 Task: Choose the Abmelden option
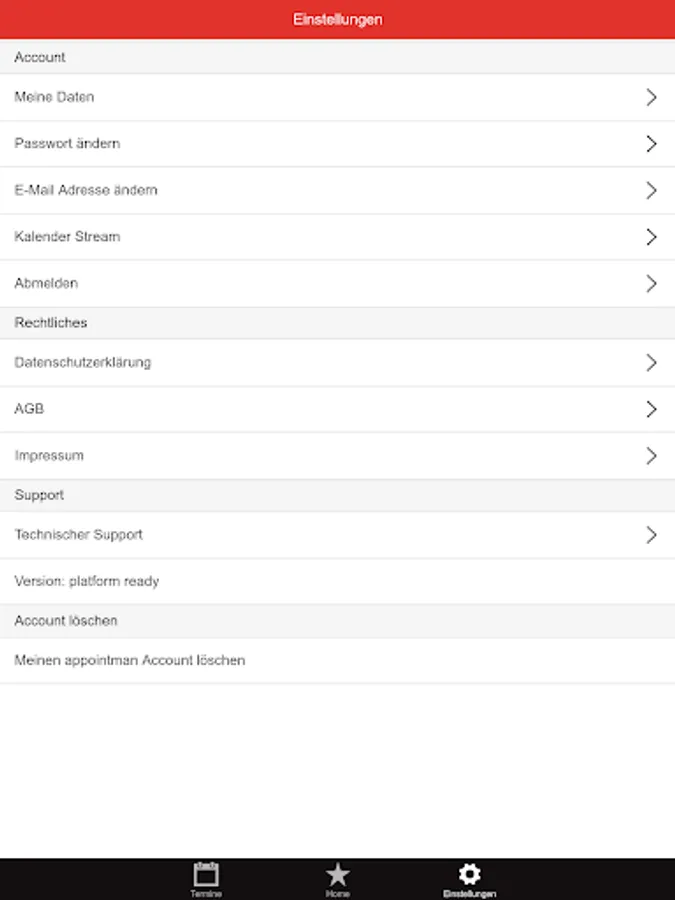coord(338,283)
